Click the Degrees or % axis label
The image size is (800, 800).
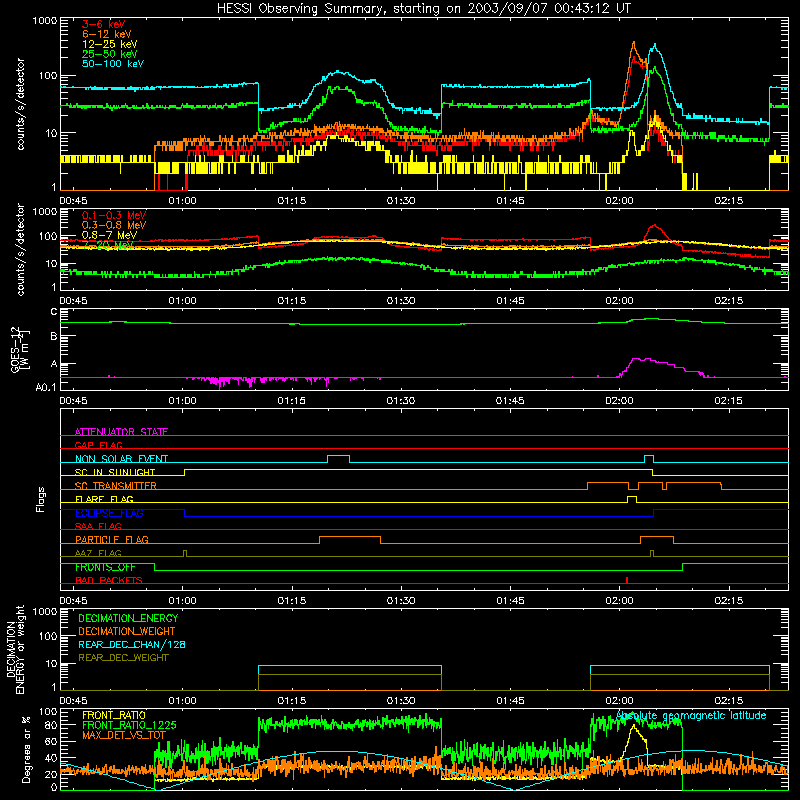click(26, 749)
